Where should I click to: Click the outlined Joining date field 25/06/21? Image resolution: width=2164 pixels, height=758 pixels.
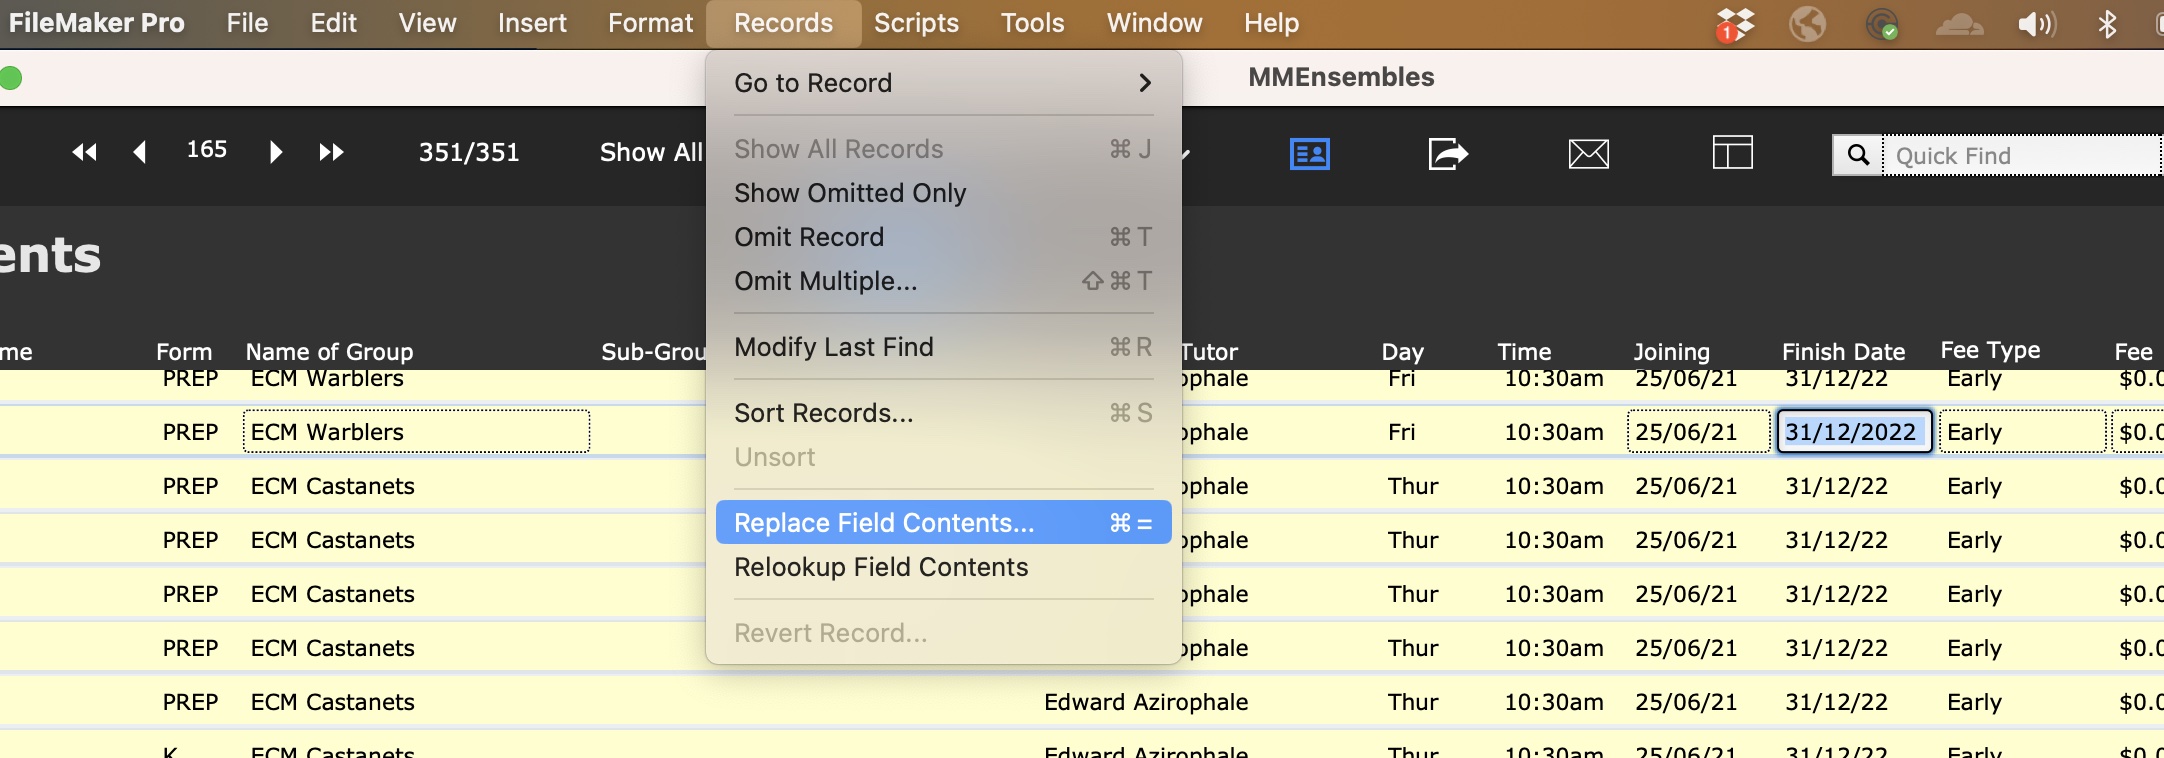tap(1699, 432)
